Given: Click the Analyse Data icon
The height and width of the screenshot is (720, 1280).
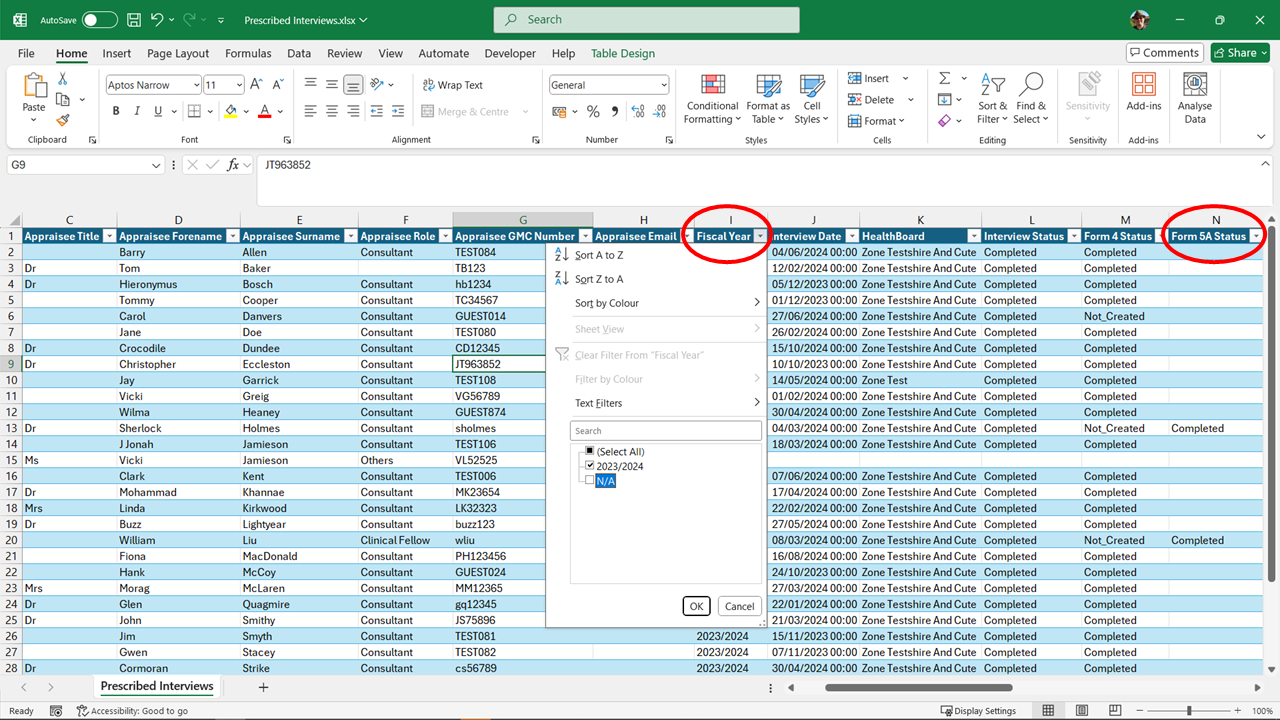Looking at the screenshot, I should [1194, 86].
